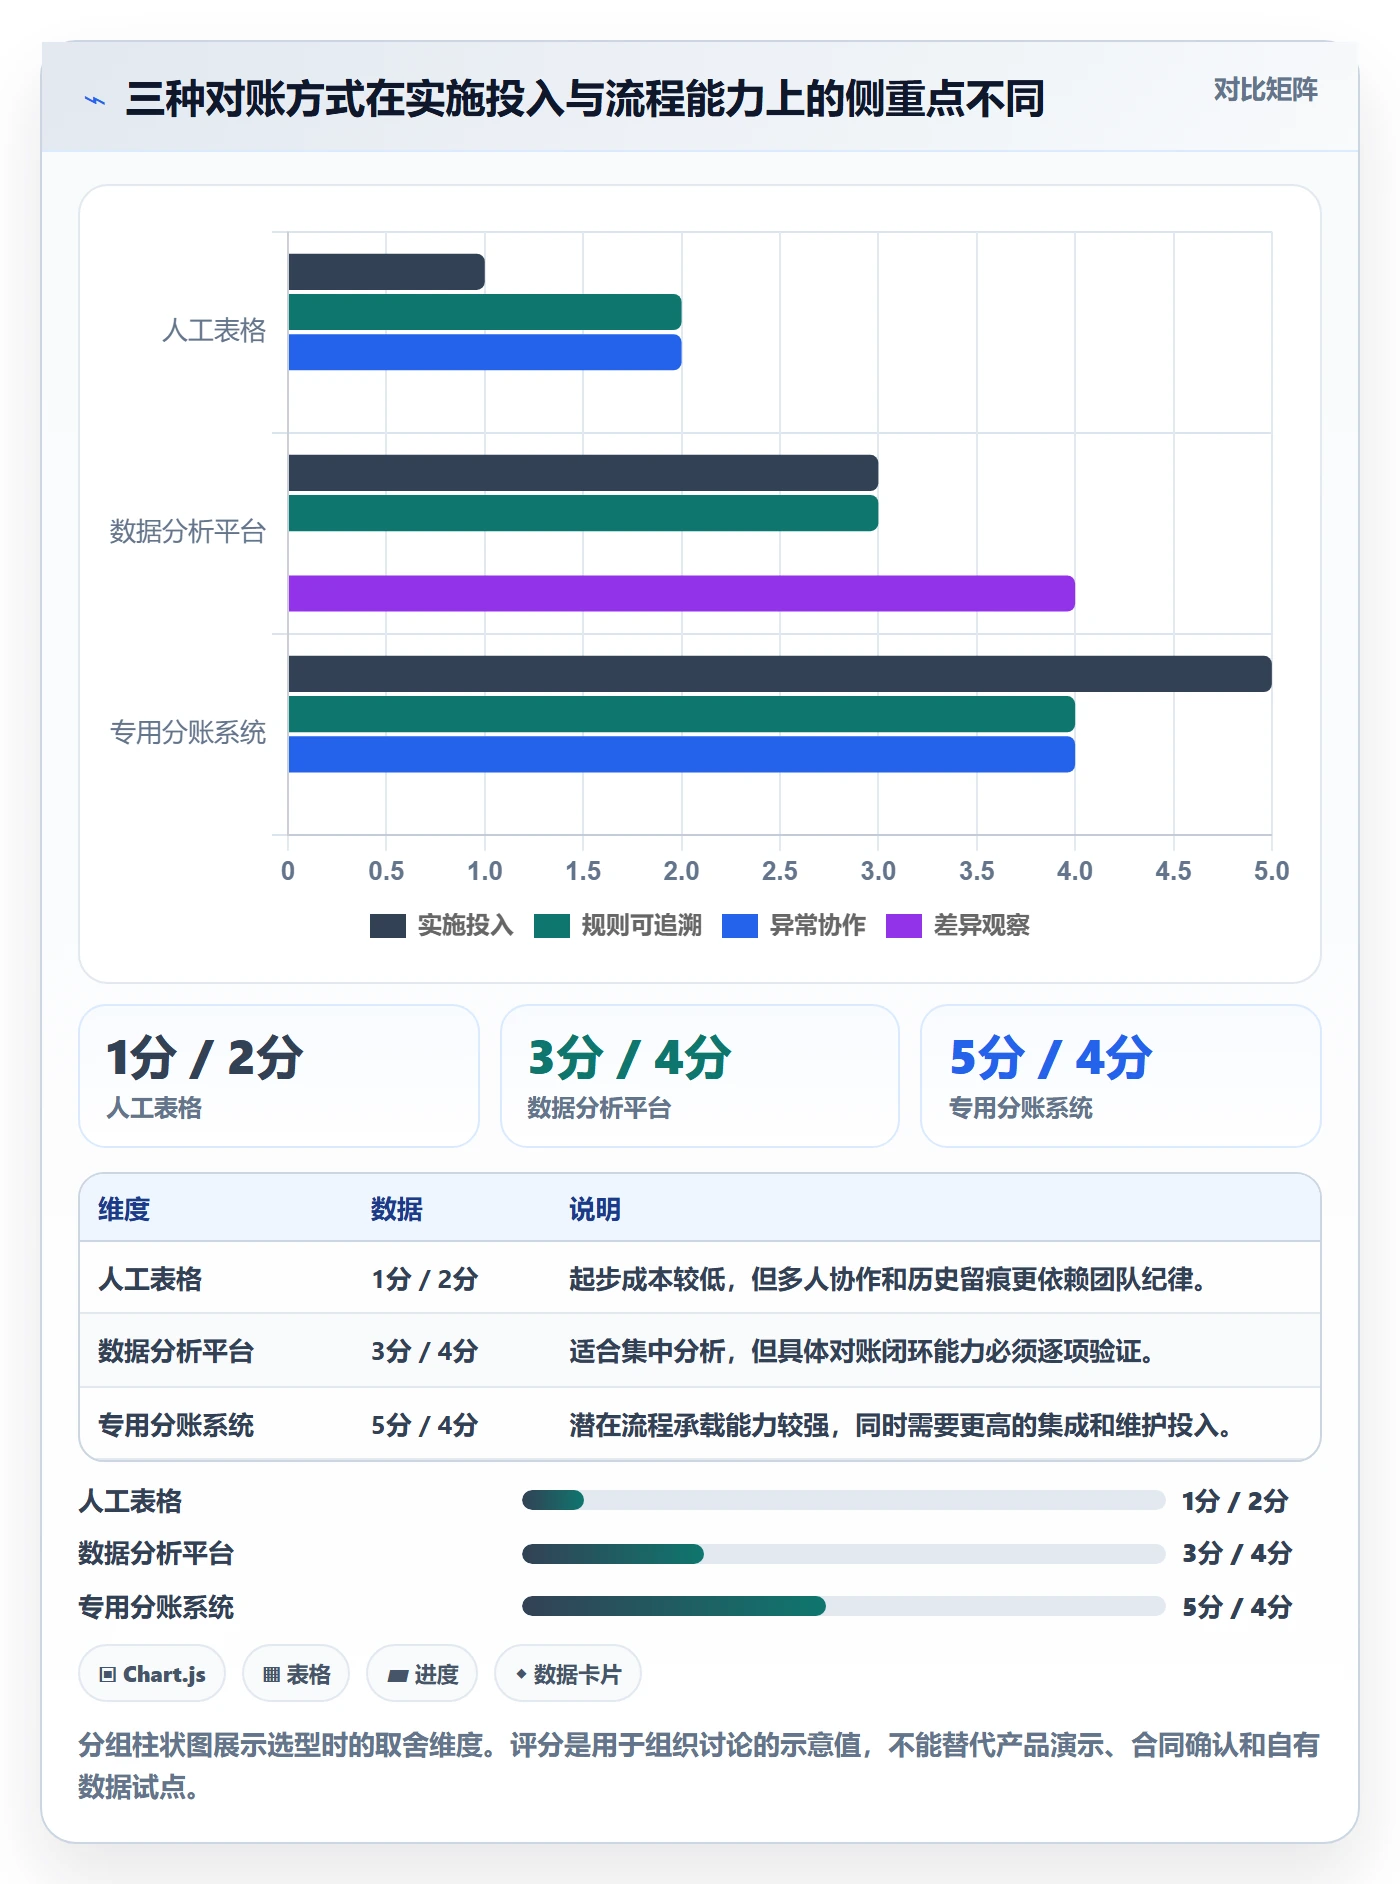The image size is (1400, 1884).
Task: Click the purple 差异观察 legend swatch
Action: coord(904,926)
